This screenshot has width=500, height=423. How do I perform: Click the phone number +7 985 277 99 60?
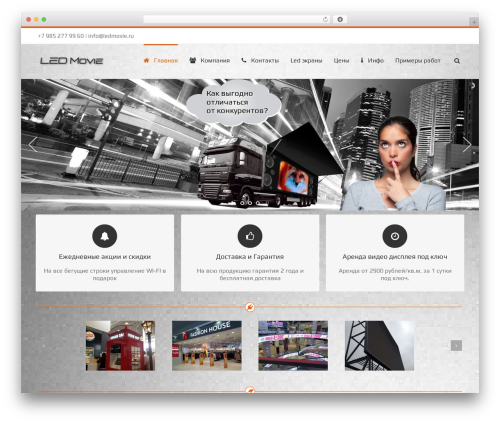(x=61, y=36)
